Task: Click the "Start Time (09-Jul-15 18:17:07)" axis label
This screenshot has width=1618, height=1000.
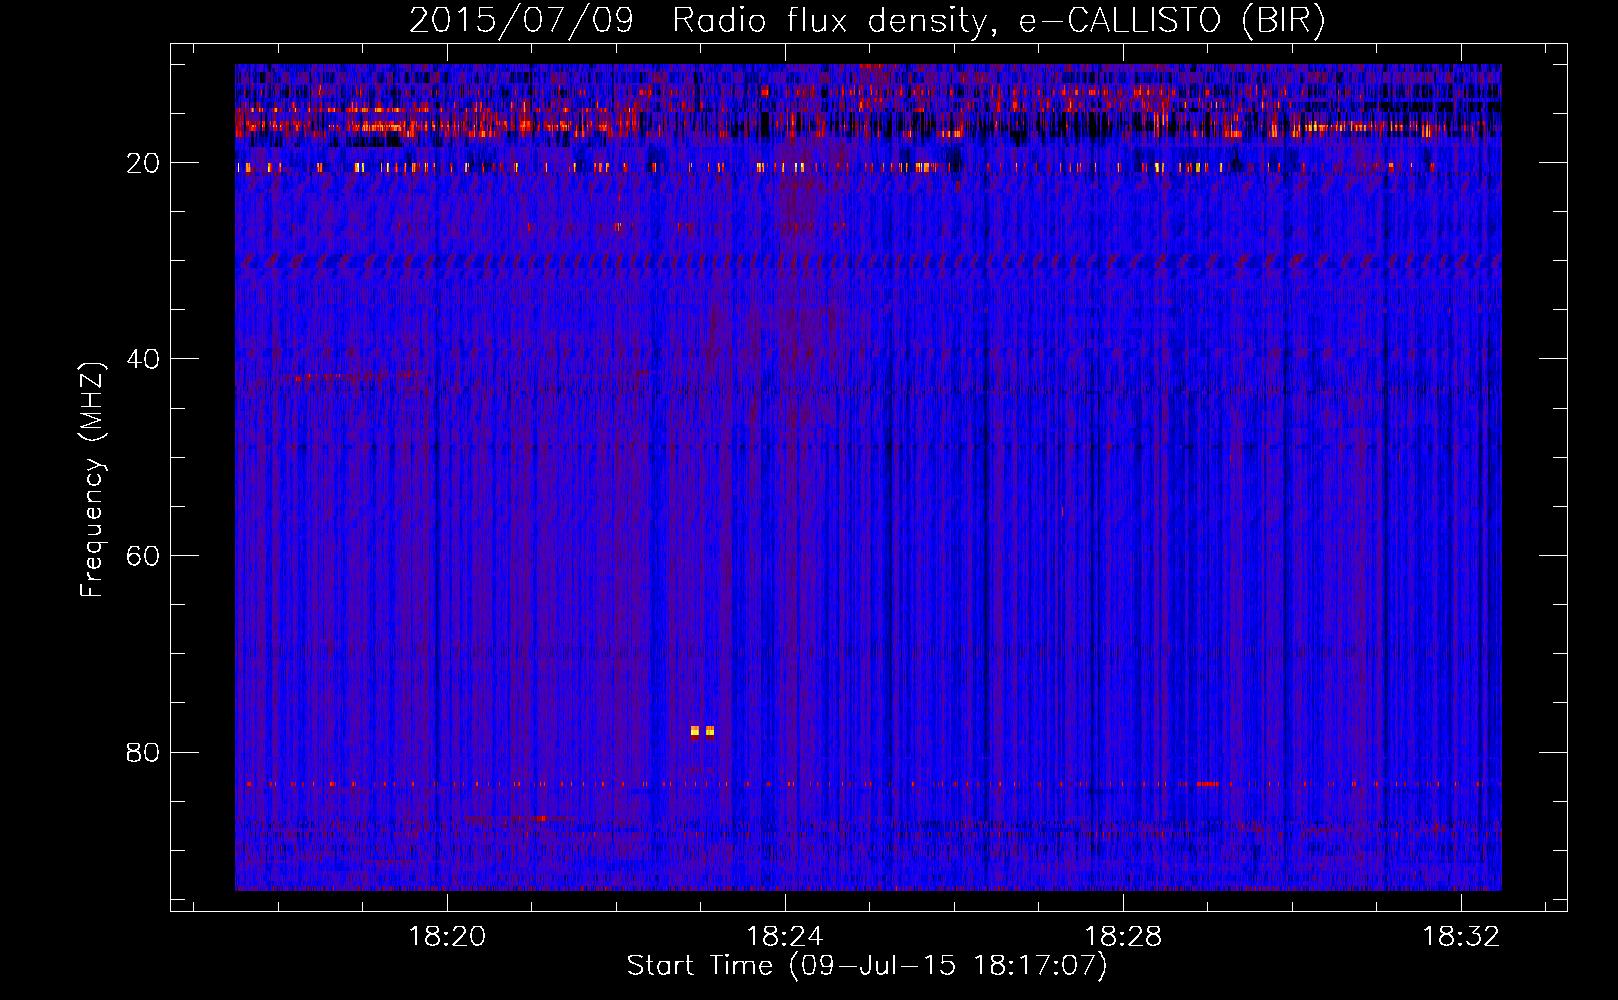Action: (x=867, y=966)
